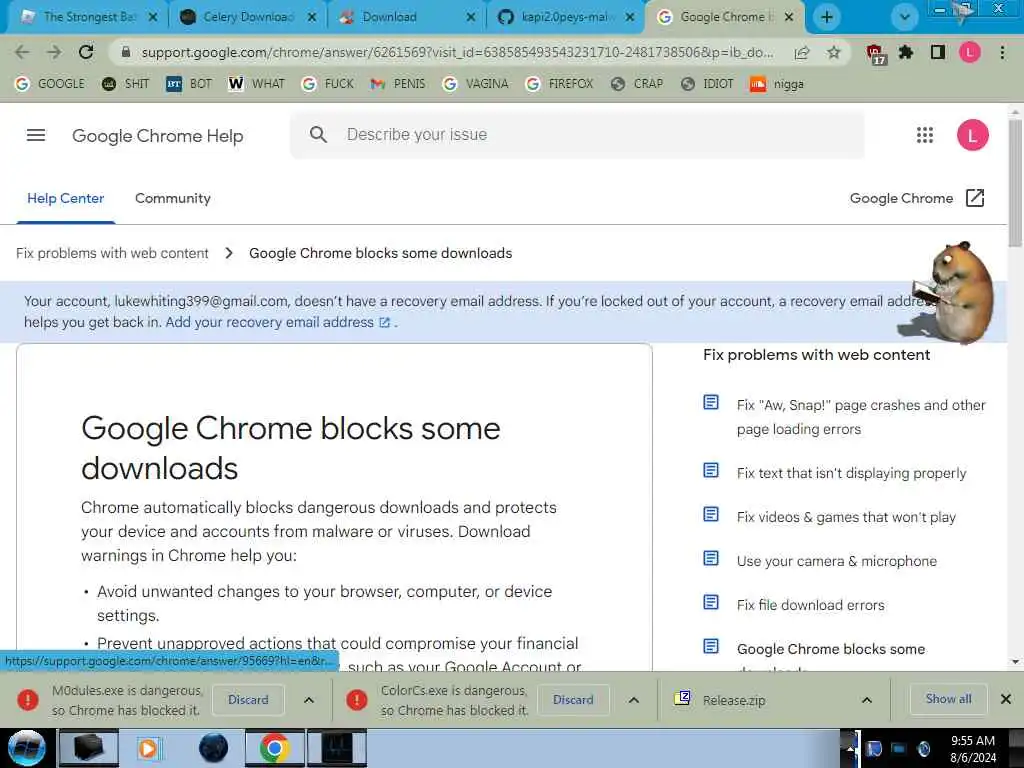Open Use your camera & microphone article
The width and height of the screenshot is (1024, 768).
tap(837, 561)
